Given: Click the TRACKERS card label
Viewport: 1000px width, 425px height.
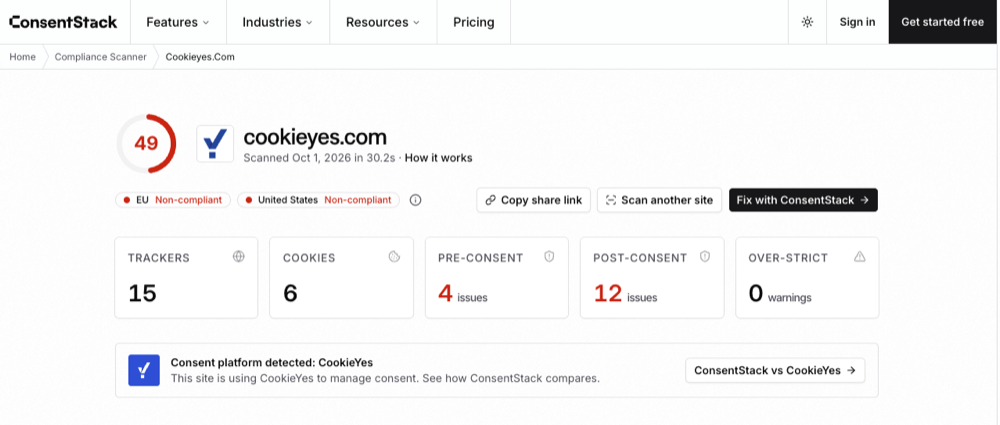Looking at the screenshot, I should click(x=159, y=258).
